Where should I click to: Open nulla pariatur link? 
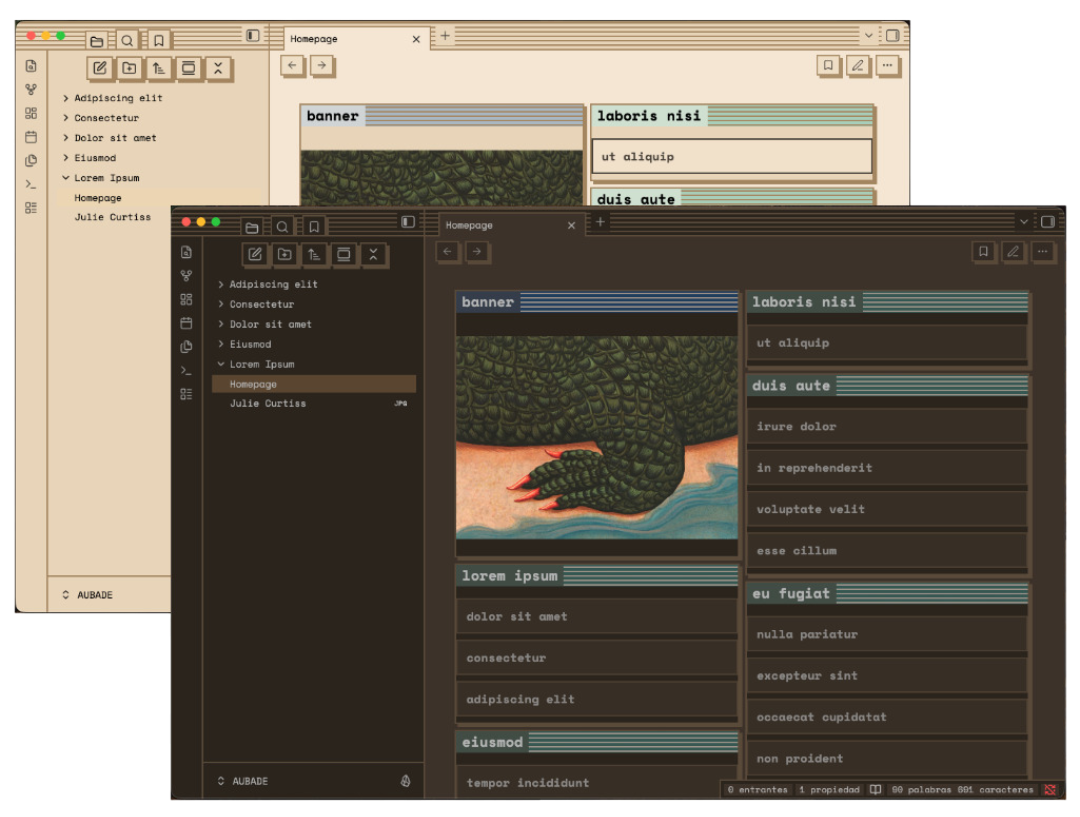[x=887, y=634]
